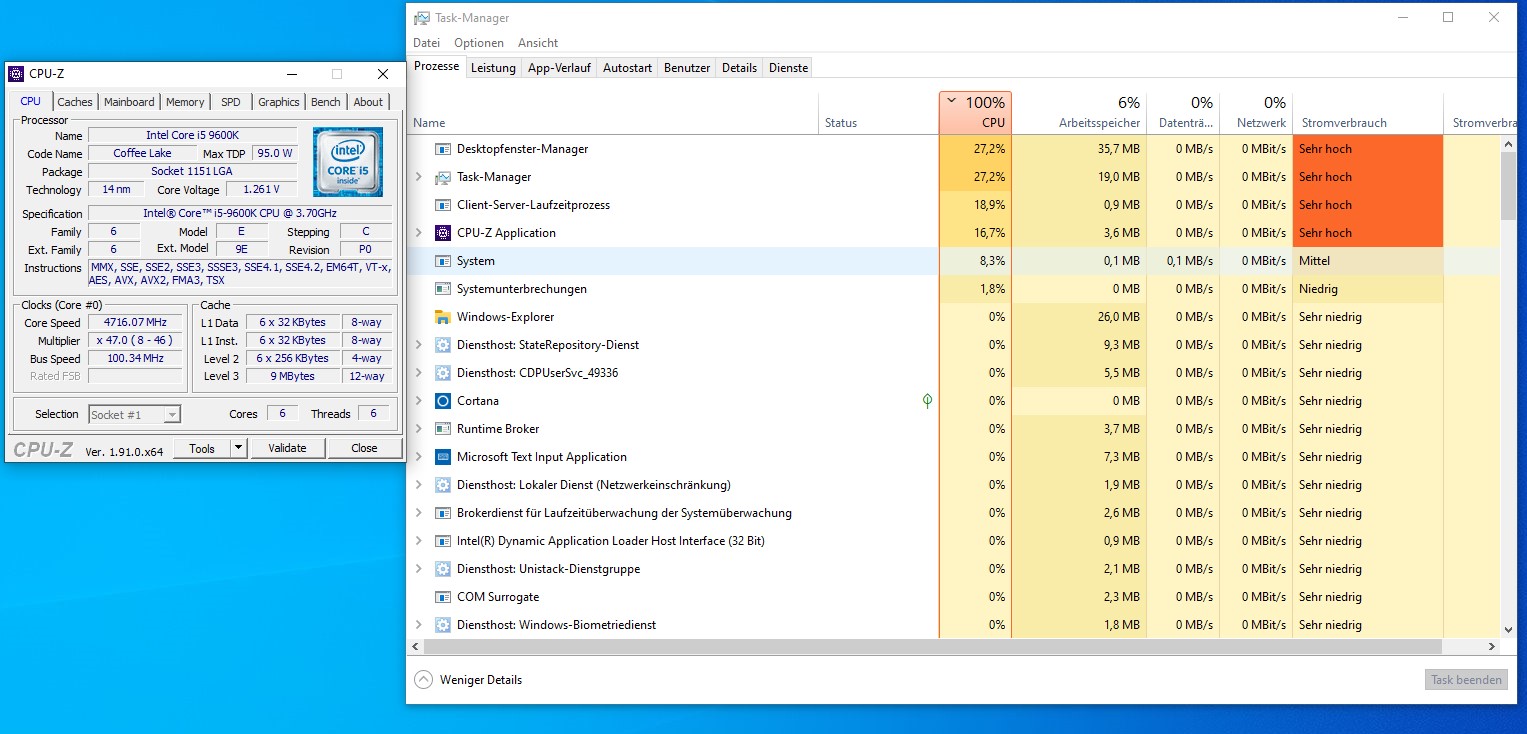Click the CDPUserSvc_49336 gear icon
1527x734 pixels.
(x=443, y=373)
